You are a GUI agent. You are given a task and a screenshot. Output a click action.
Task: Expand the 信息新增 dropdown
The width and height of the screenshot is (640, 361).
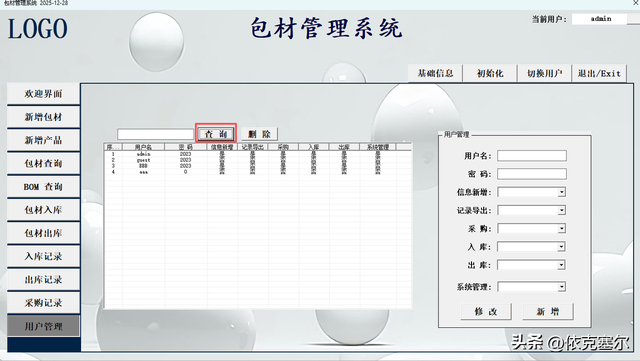pyautogui.click(x=562, y=192)
